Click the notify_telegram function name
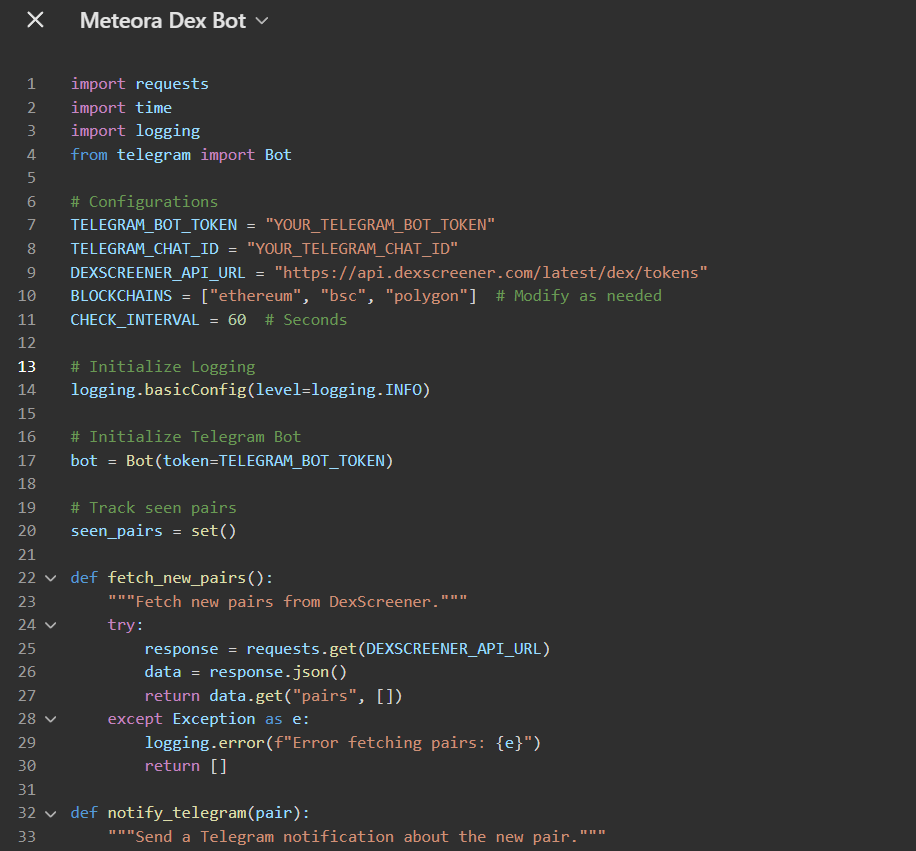Image resolution: width=916 pixels, height=851 pixels. [x=177, y=813]
